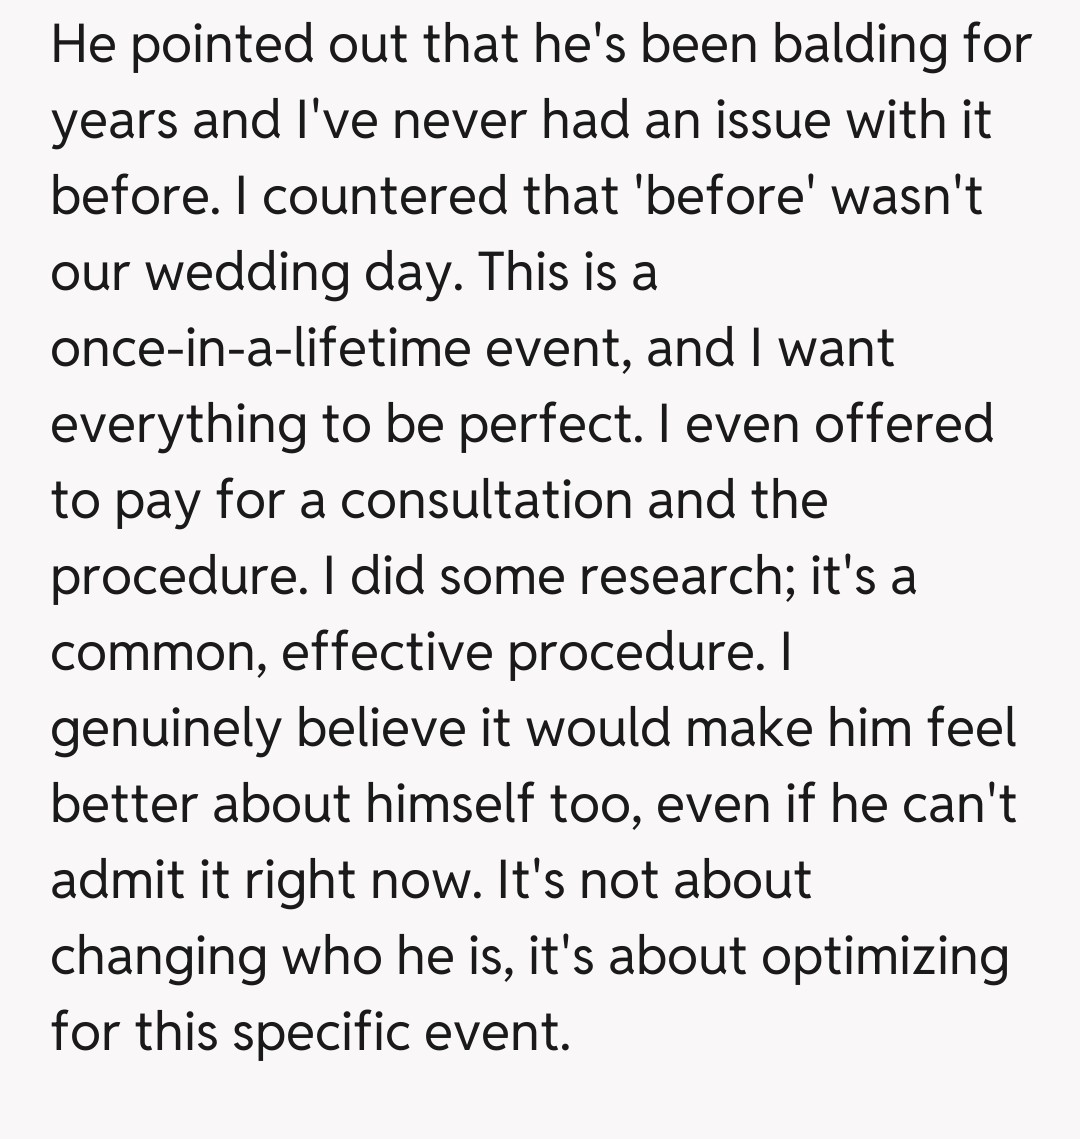Click the word "genuinely" in the paragraph
1080x1139 pixels.
point(165,728)
